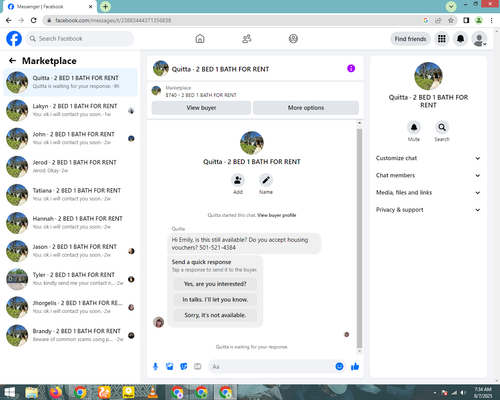Click the Name edit pencil icon
The image size is (500, 400).
pos(266,180)
